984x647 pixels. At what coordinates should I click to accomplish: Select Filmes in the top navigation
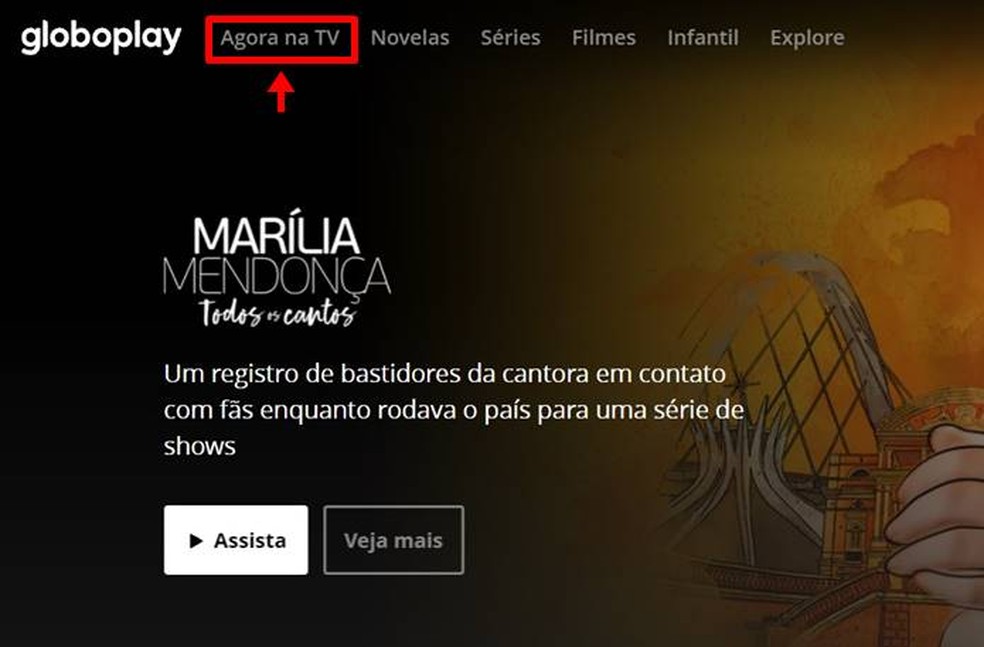click(604, 38)
